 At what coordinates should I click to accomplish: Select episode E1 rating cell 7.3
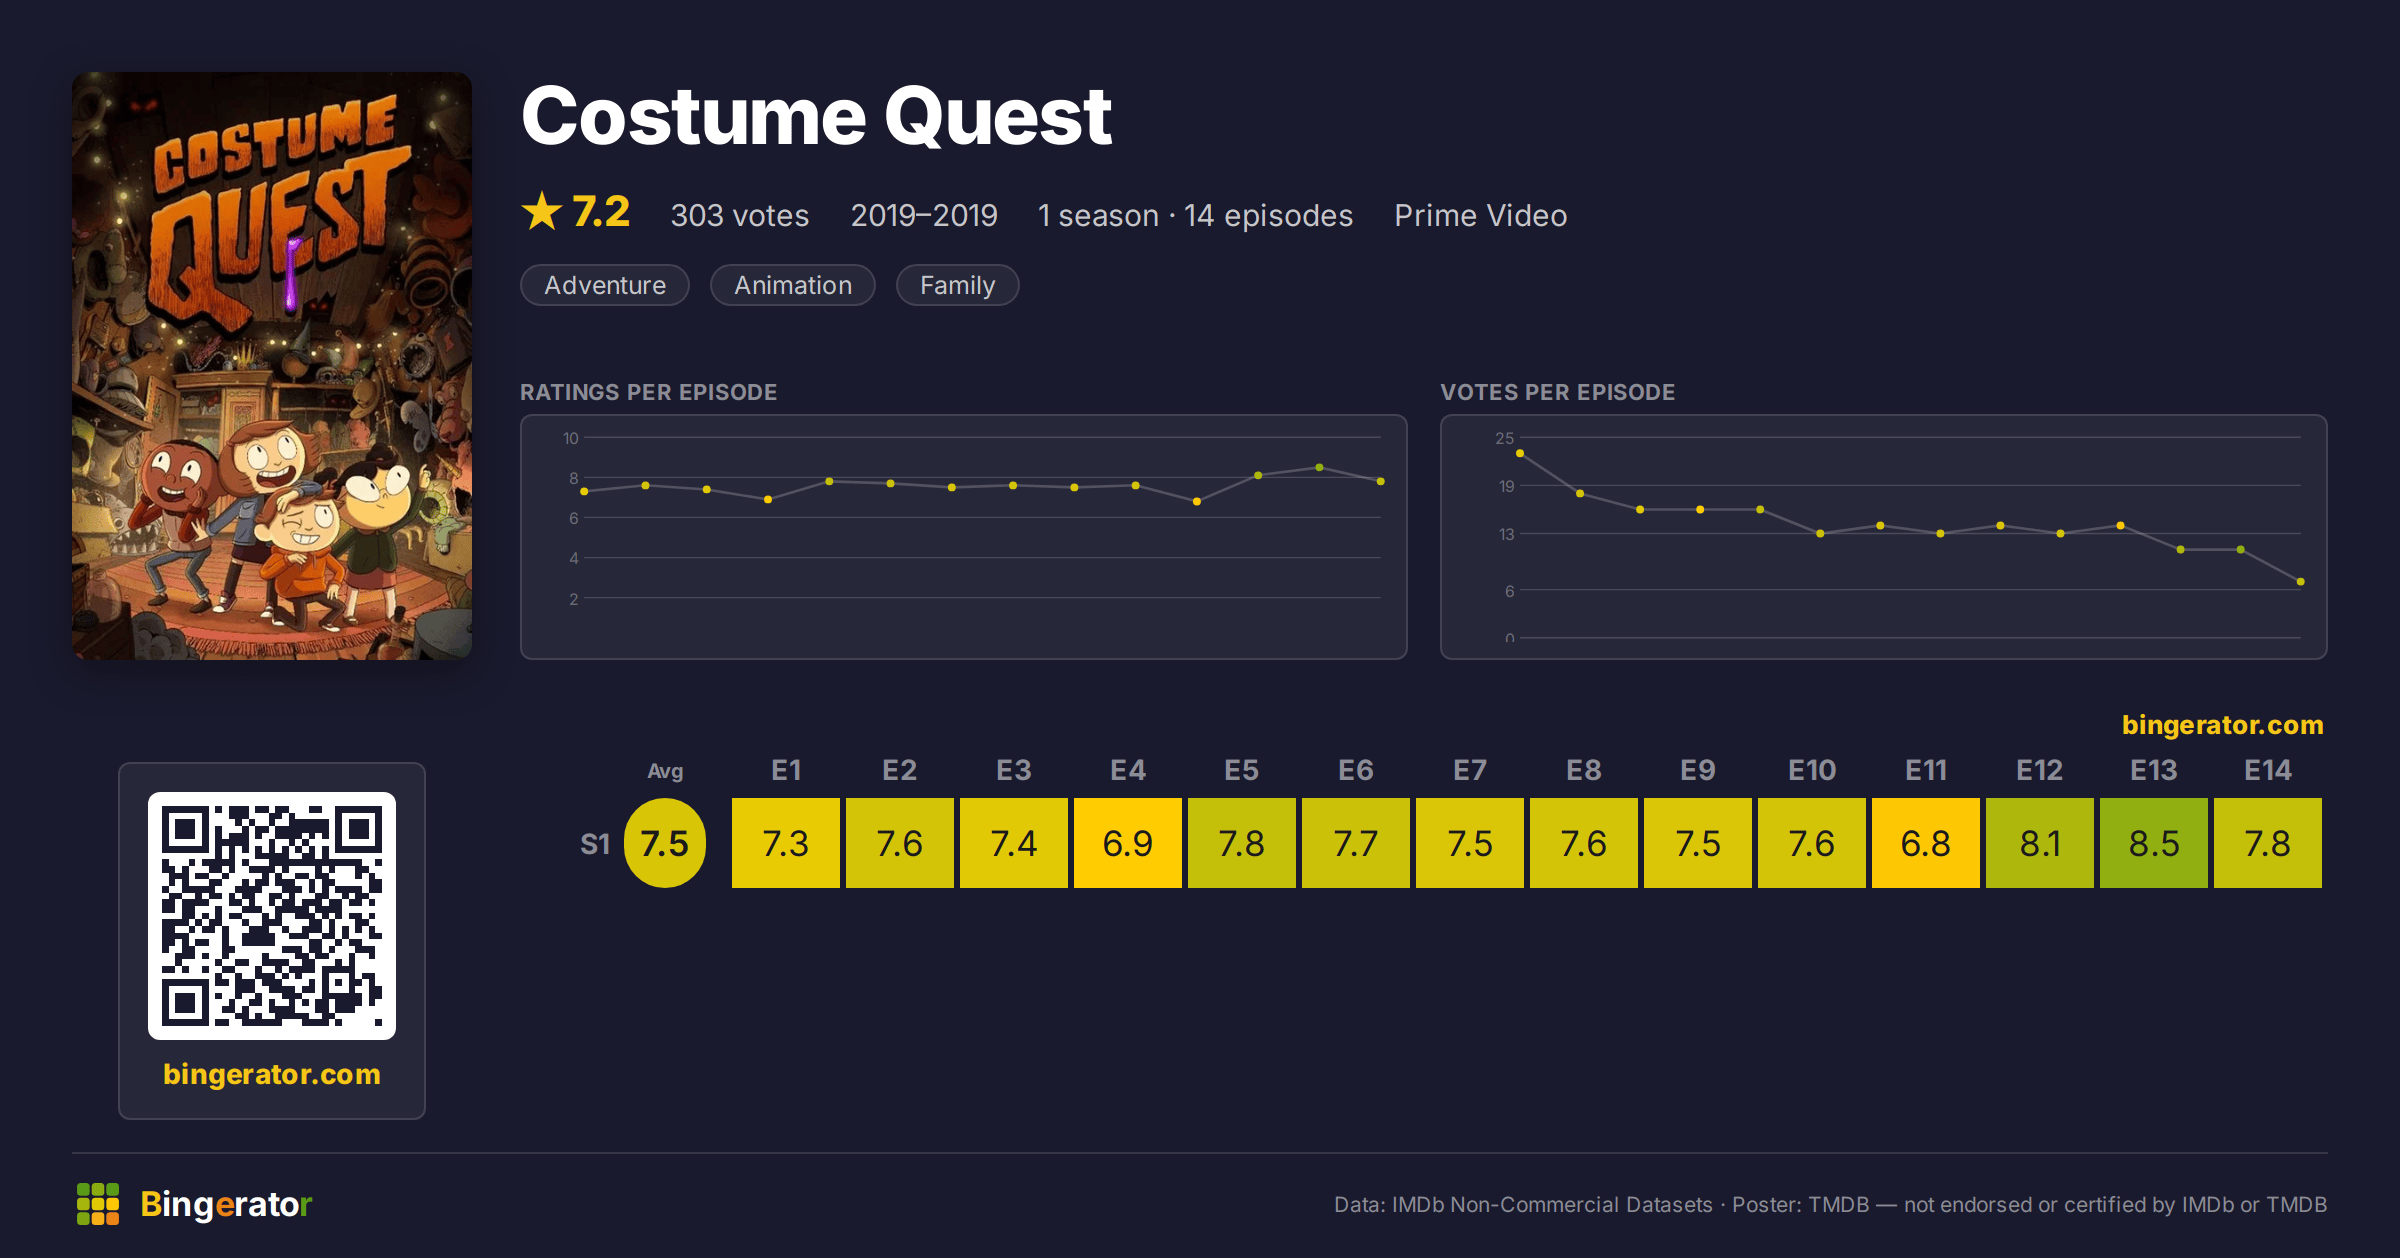click(786, 843)
